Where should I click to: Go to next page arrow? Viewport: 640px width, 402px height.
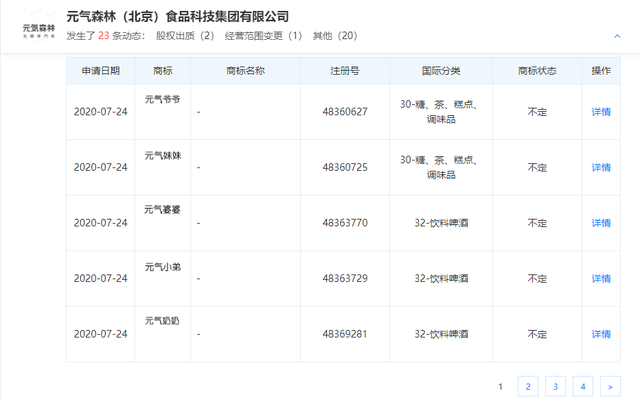(x=610, y=386)
